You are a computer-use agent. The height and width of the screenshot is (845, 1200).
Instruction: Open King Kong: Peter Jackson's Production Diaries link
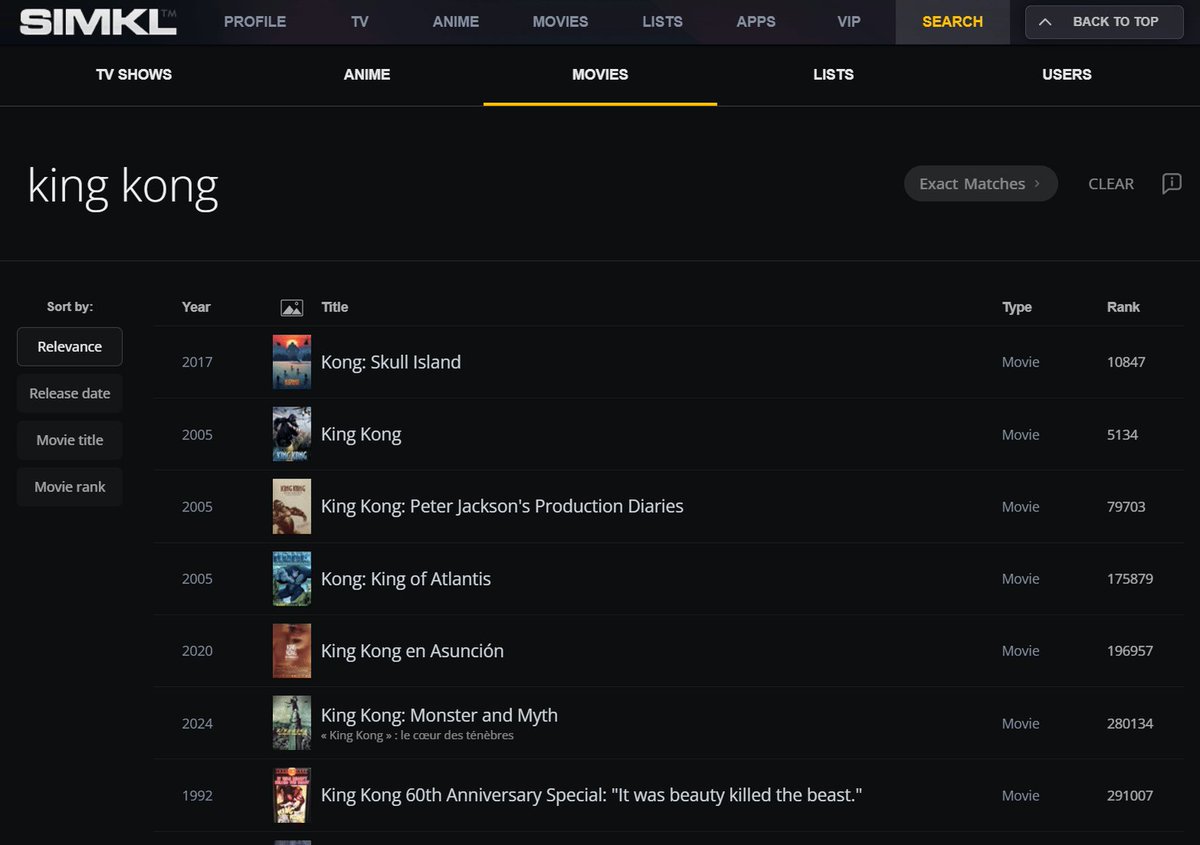pos(502,506)
